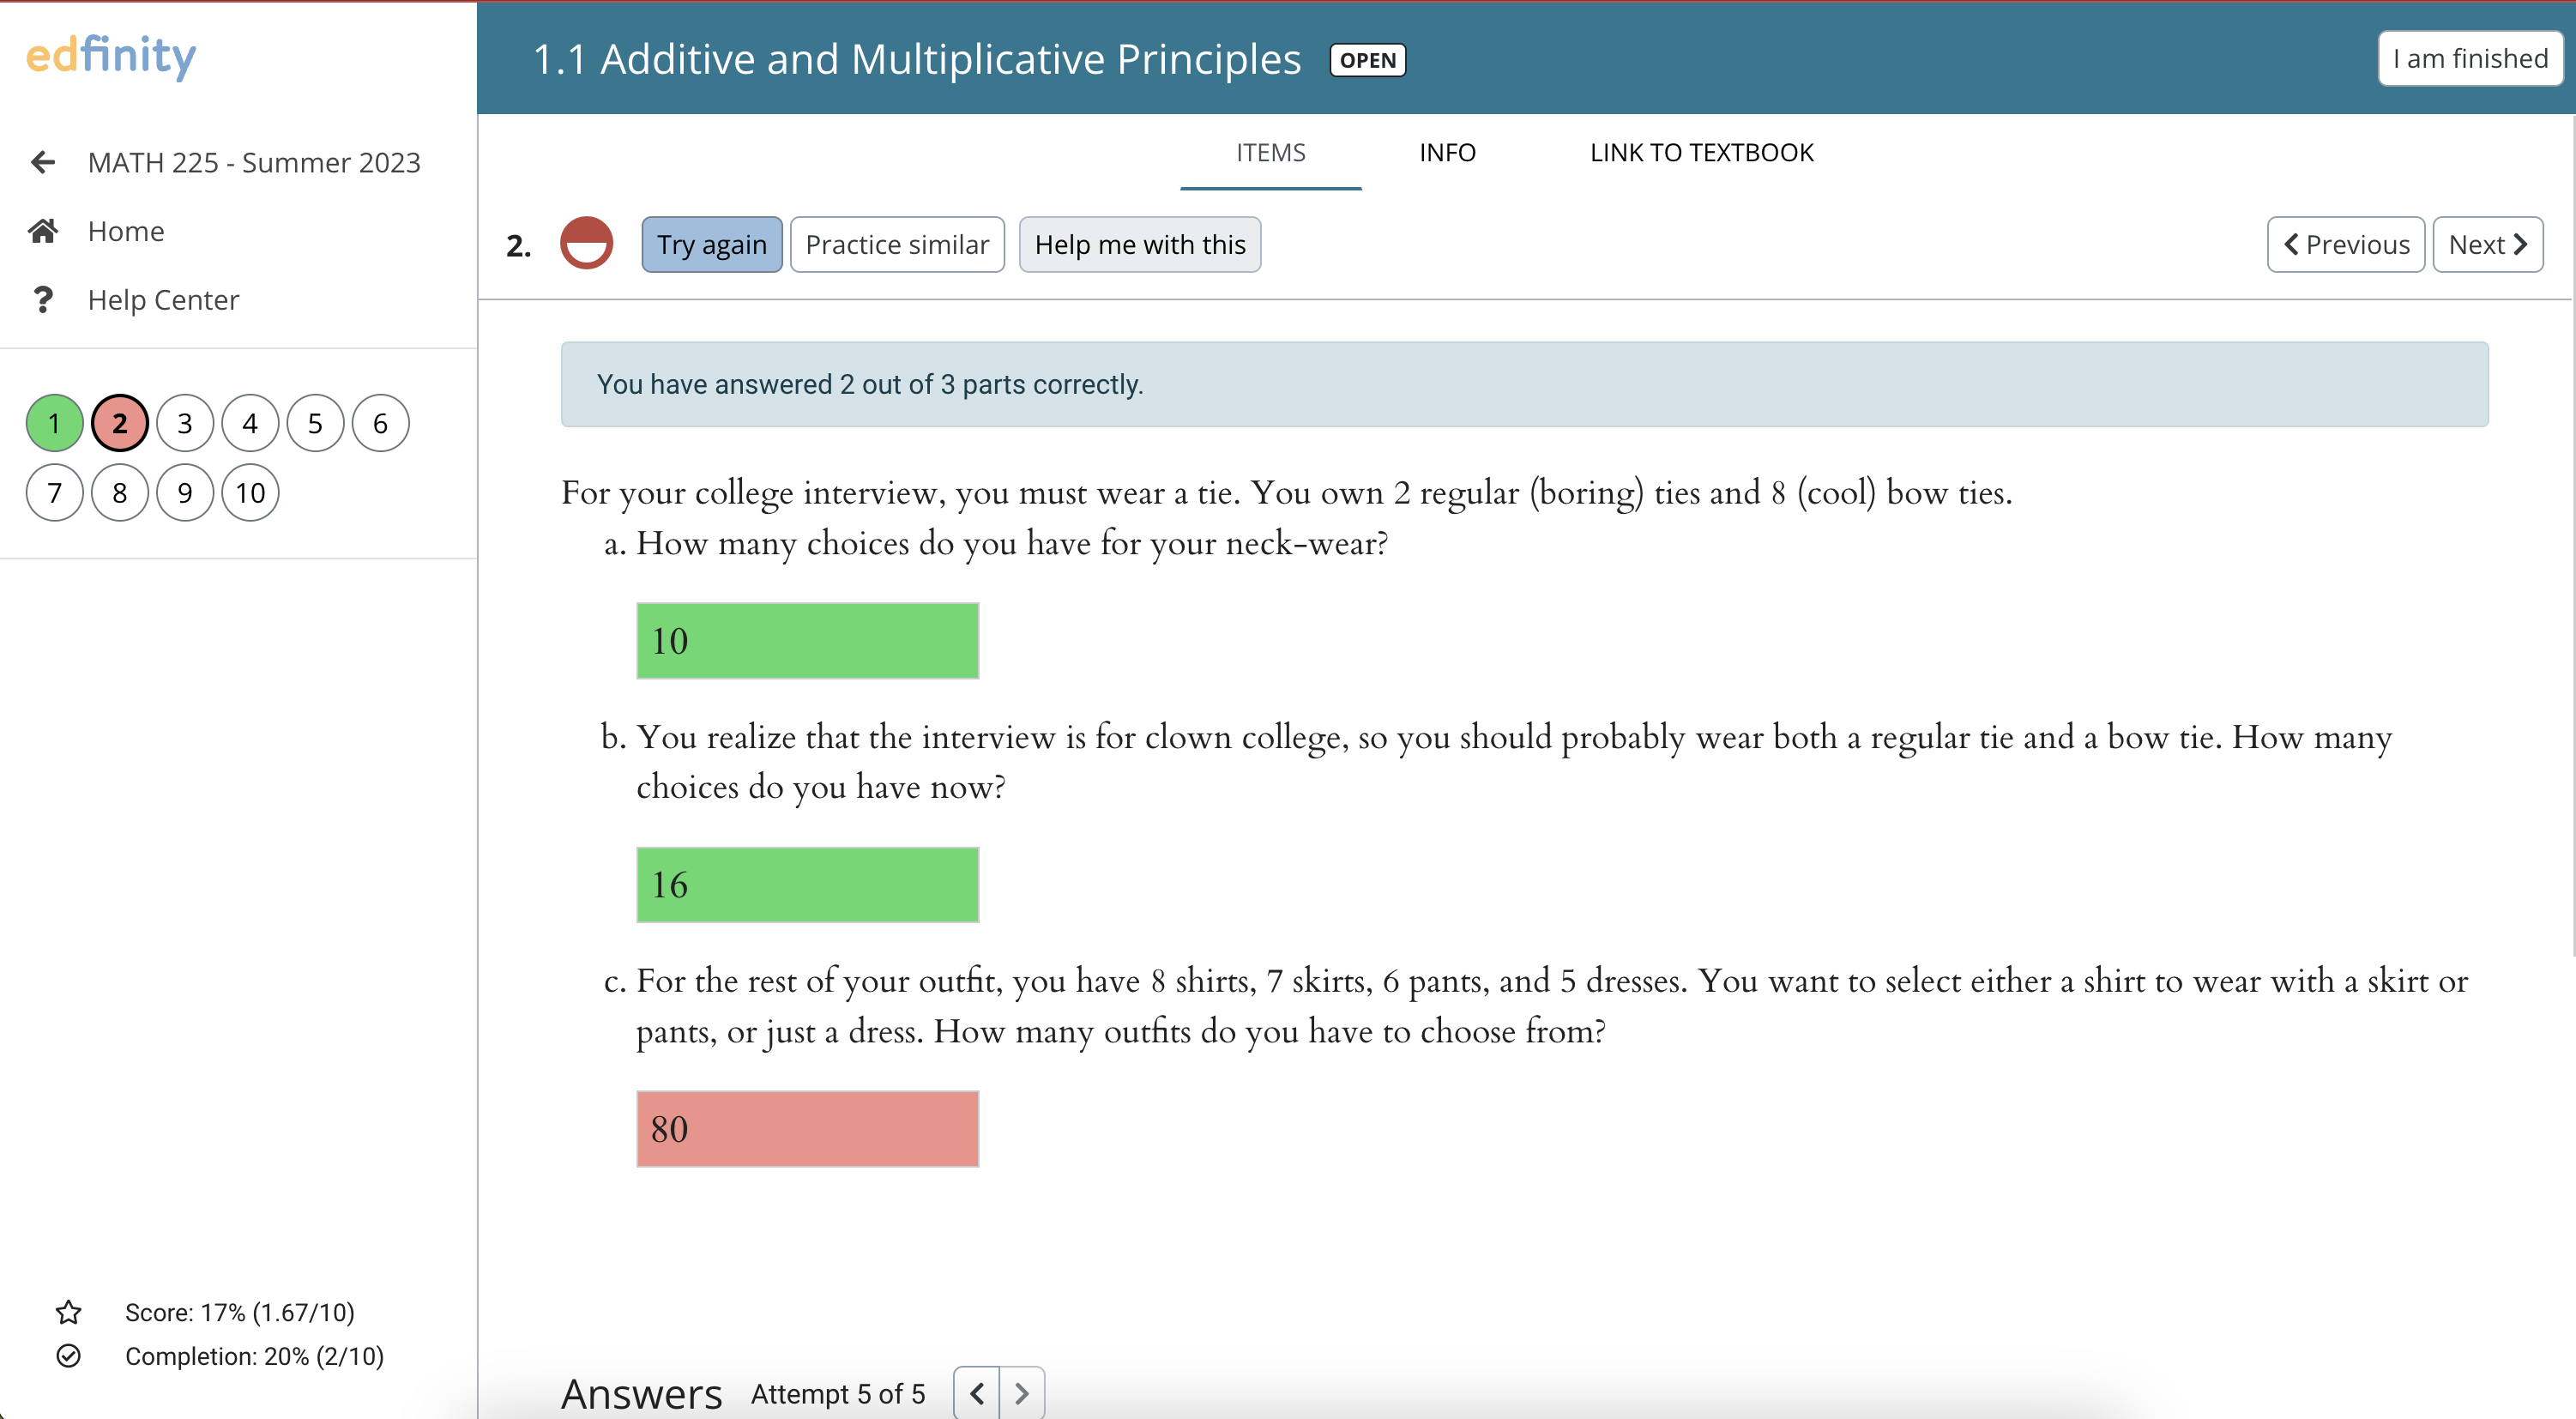The width and height of the screenshot is (2576, 1419).
Task: Navigate to answer attempt previous arrow
Action: [974, 1391]
